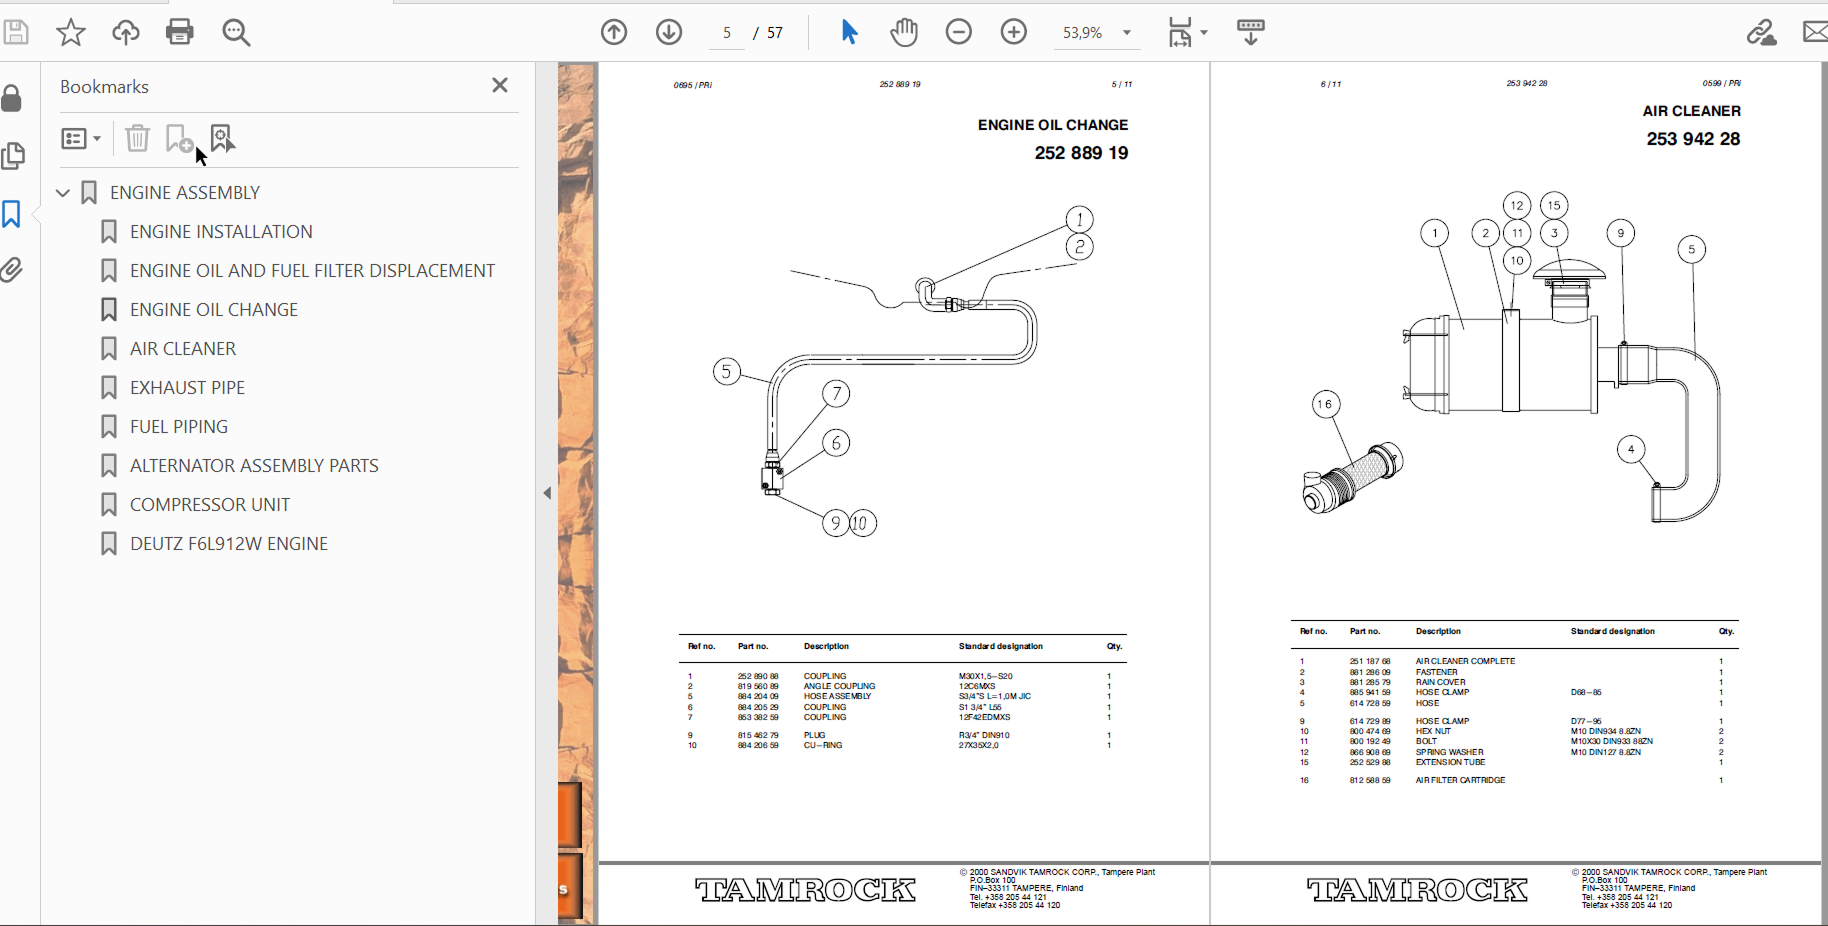
Task: Select the AIR FILTER CARTRIDGE description
Action: (1460, 780)
